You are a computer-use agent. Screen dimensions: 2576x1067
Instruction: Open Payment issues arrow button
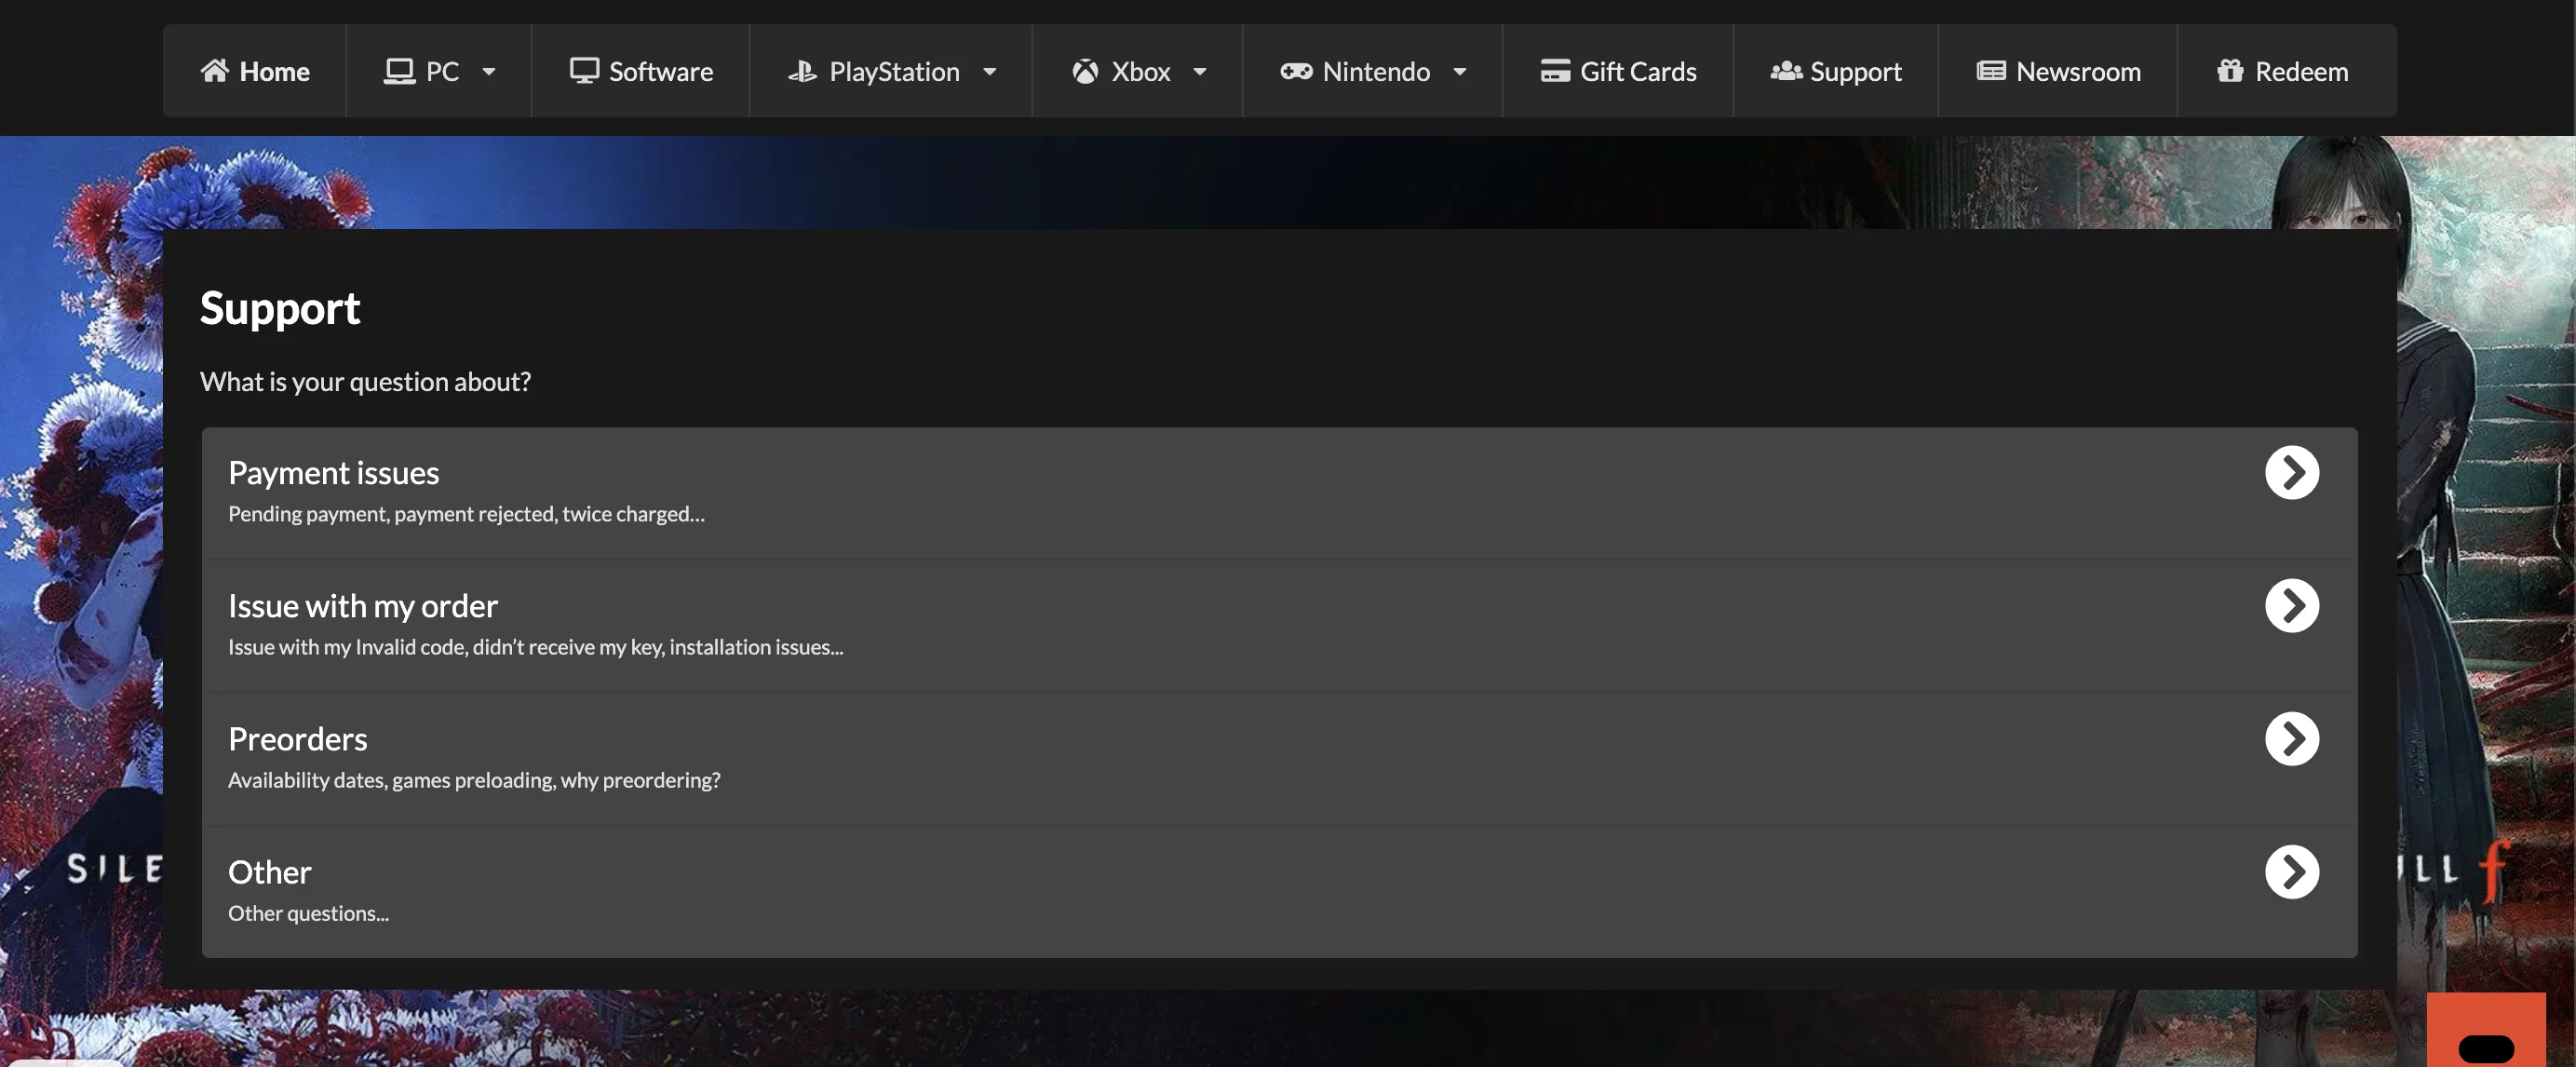[2291, 472]
